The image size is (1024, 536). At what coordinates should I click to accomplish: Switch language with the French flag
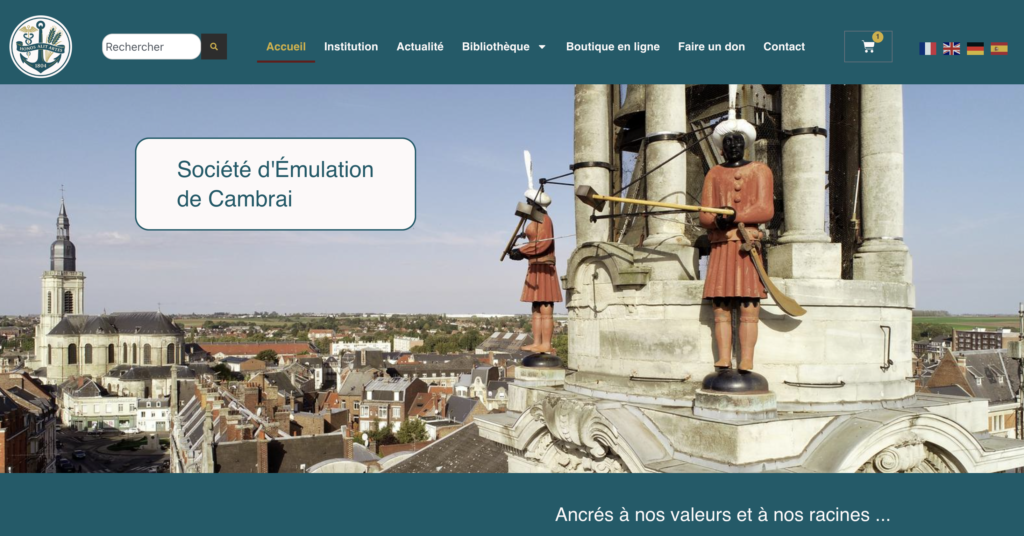tap(927, 48)
